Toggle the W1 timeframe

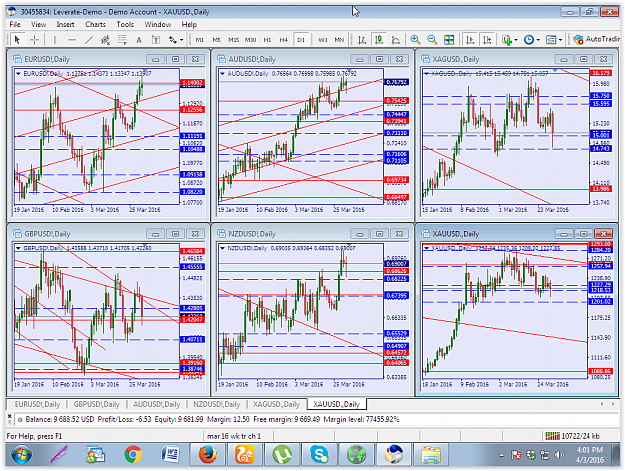click(323, 39)
